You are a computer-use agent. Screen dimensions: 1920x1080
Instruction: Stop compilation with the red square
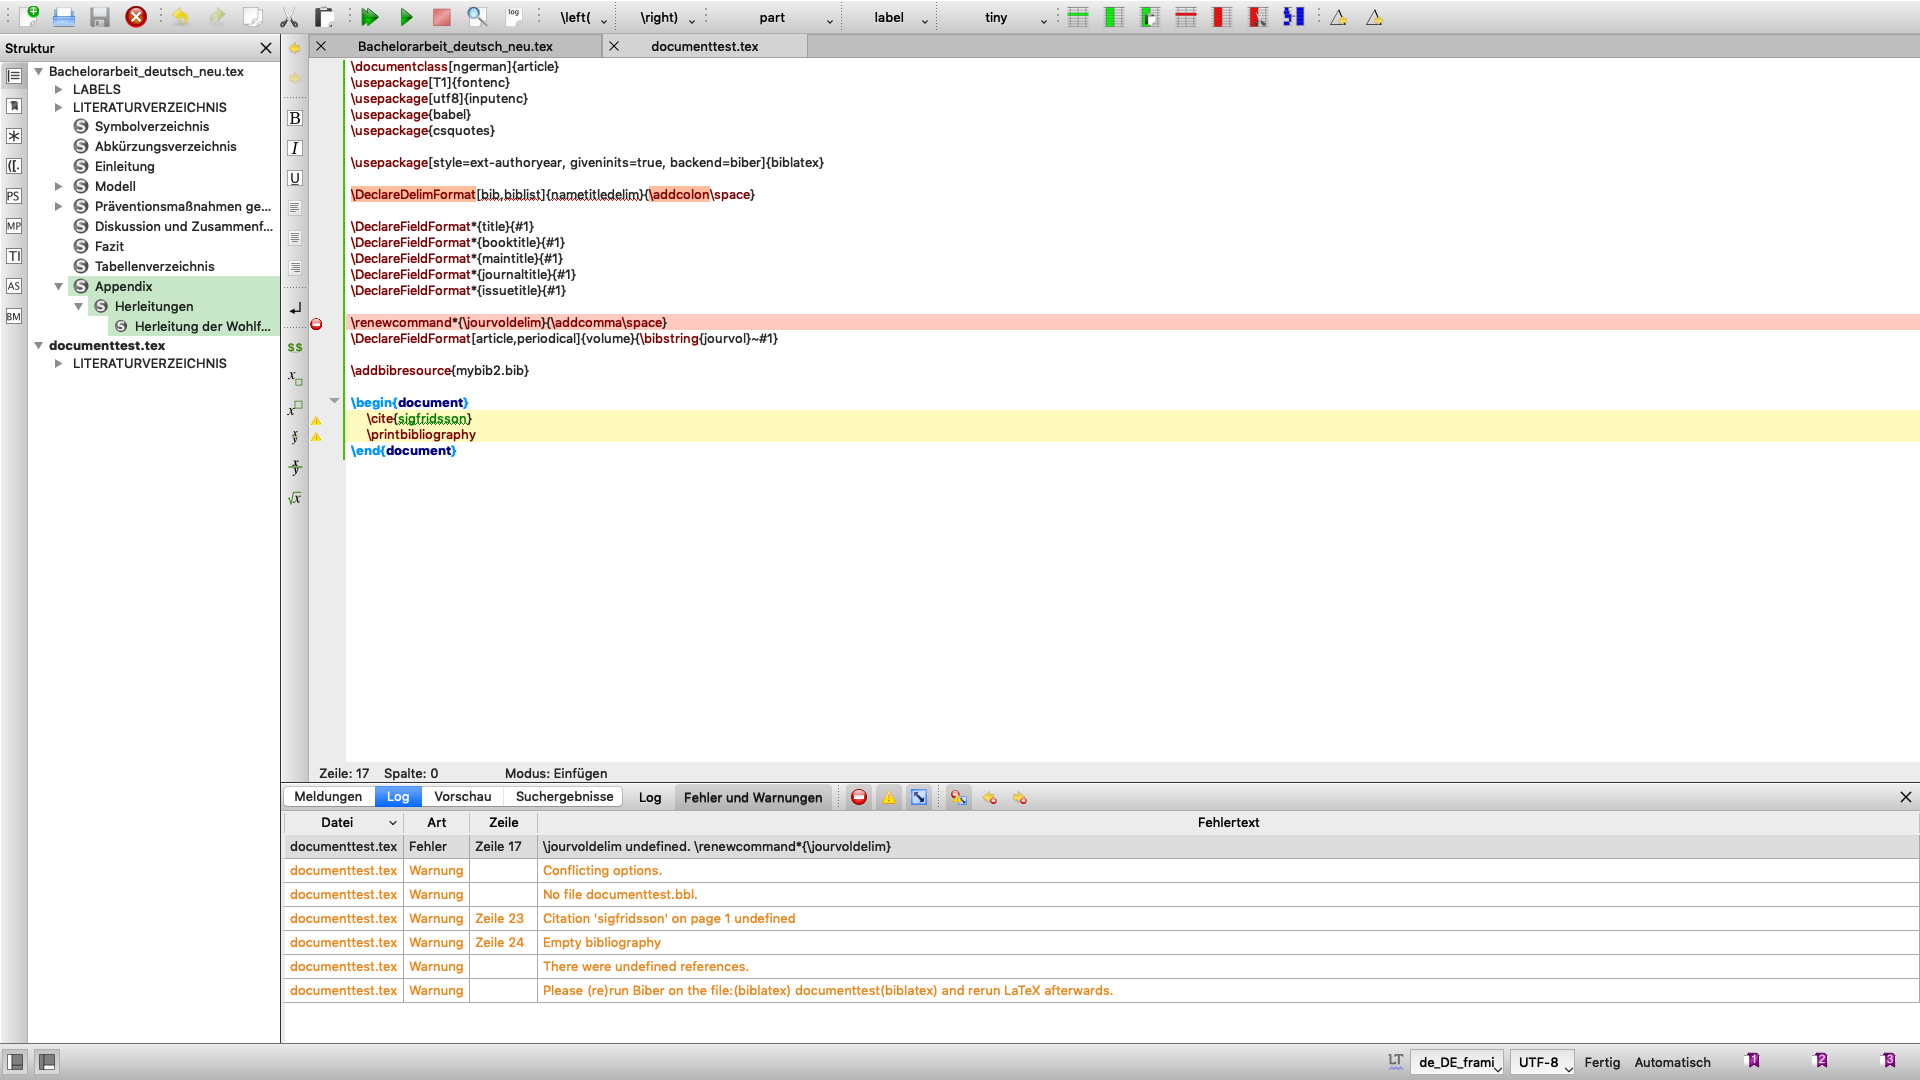click(441, 16)
